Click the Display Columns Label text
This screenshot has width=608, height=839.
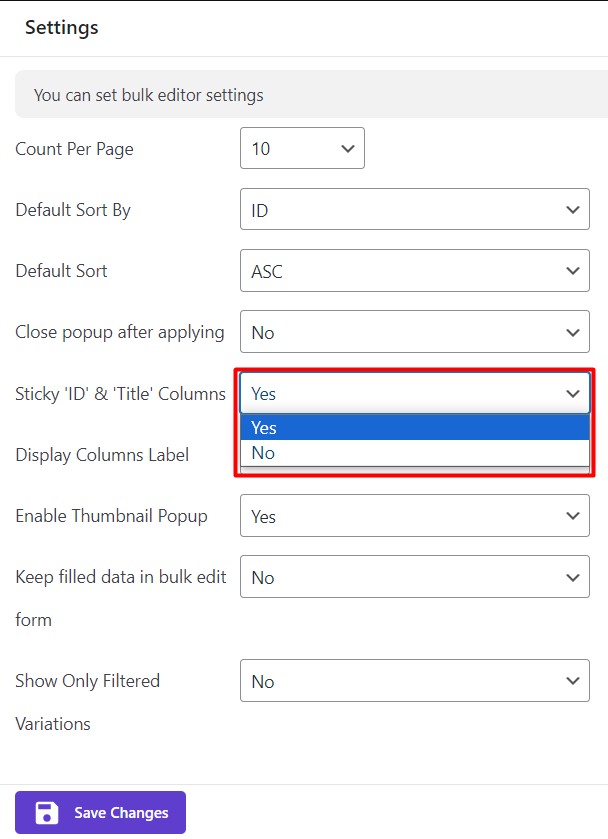(102, 455)
